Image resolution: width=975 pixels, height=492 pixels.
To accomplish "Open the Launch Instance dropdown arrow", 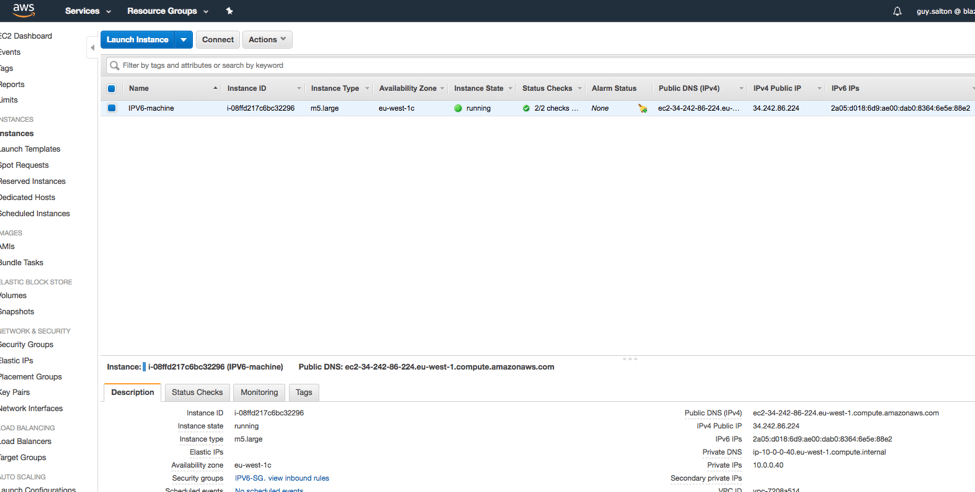I will pos(183,39).
